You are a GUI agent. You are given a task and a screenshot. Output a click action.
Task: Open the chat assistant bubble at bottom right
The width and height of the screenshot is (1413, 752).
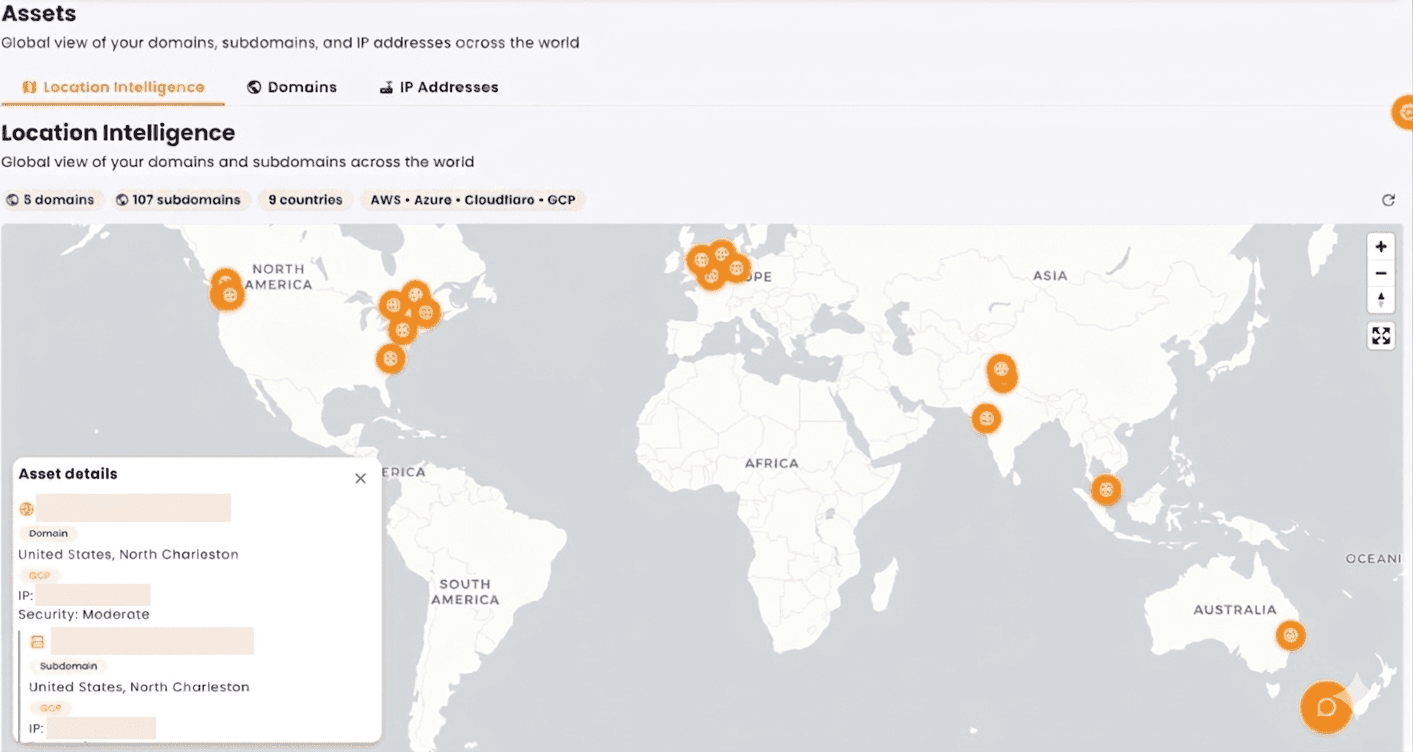(x=1325, y=708)
